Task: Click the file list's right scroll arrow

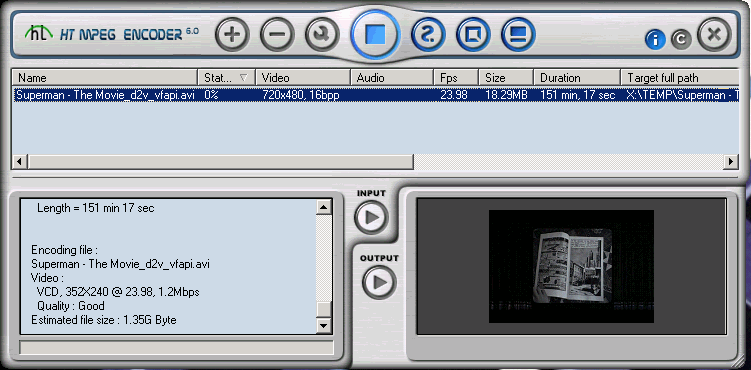Action: coord(731,162)
